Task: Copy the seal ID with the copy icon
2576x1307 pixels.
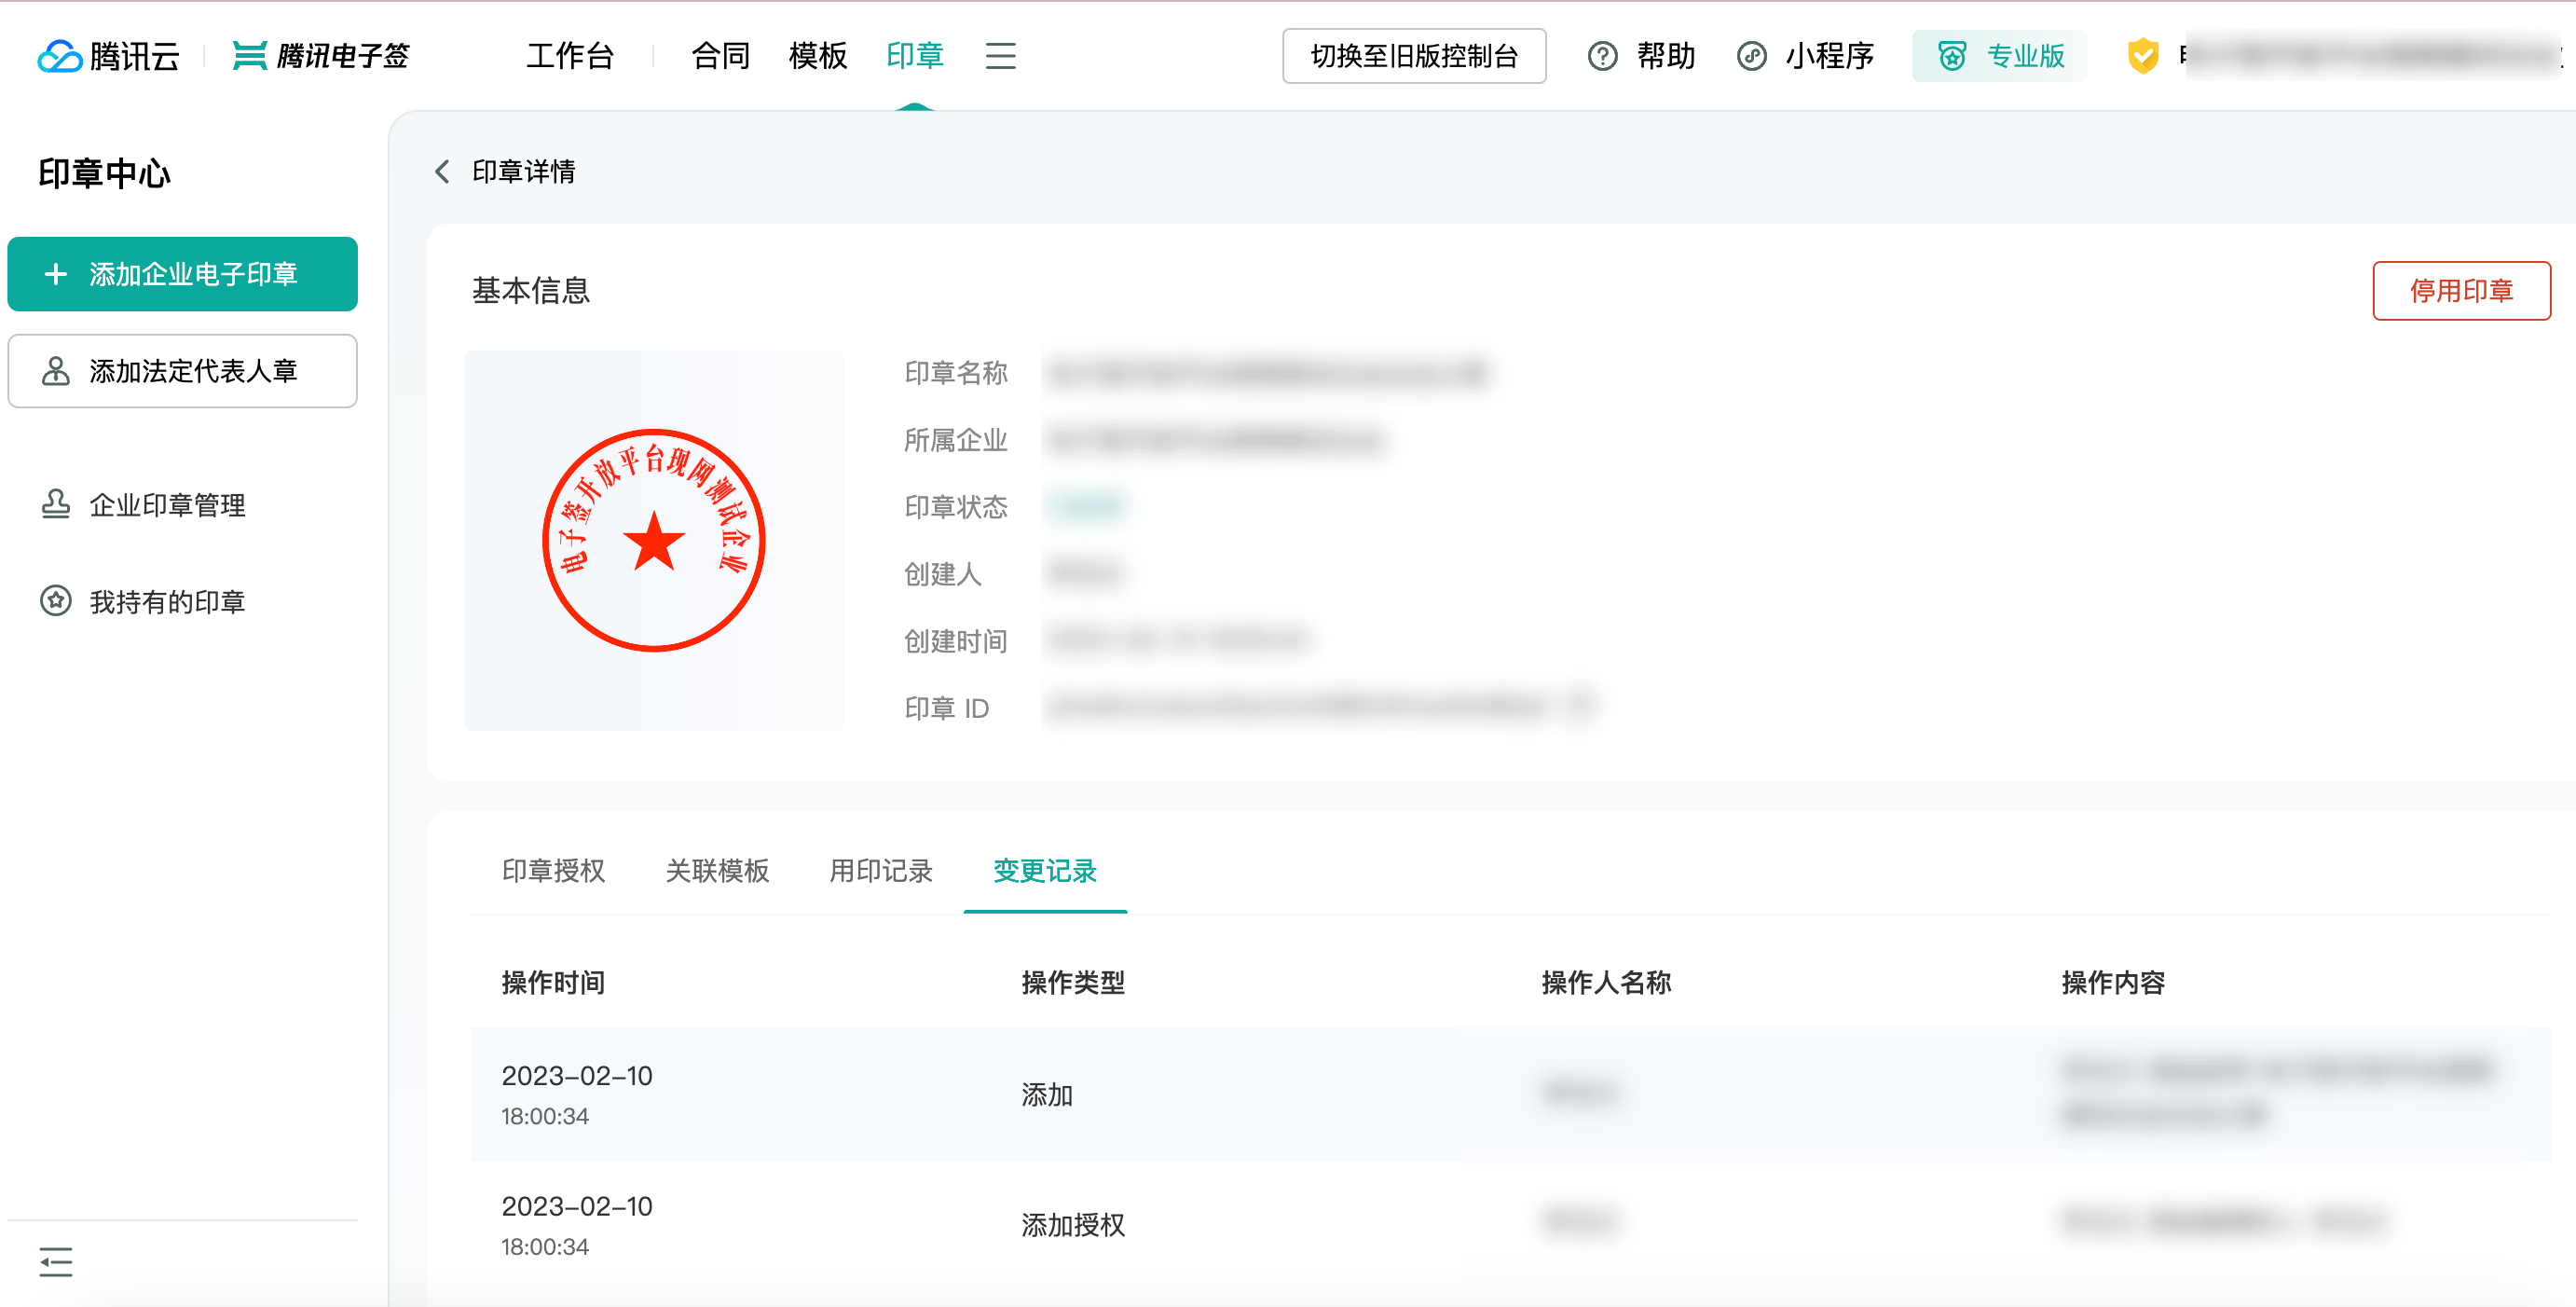Action: 1581,706
